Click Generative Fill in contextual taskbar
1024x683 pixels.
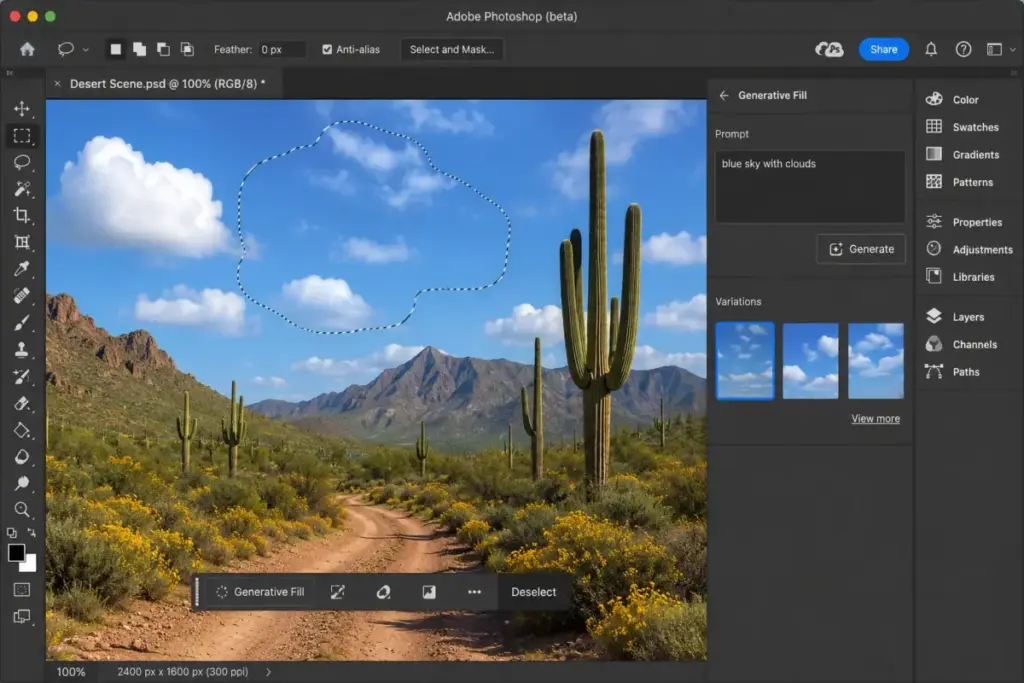pos(261,592)
